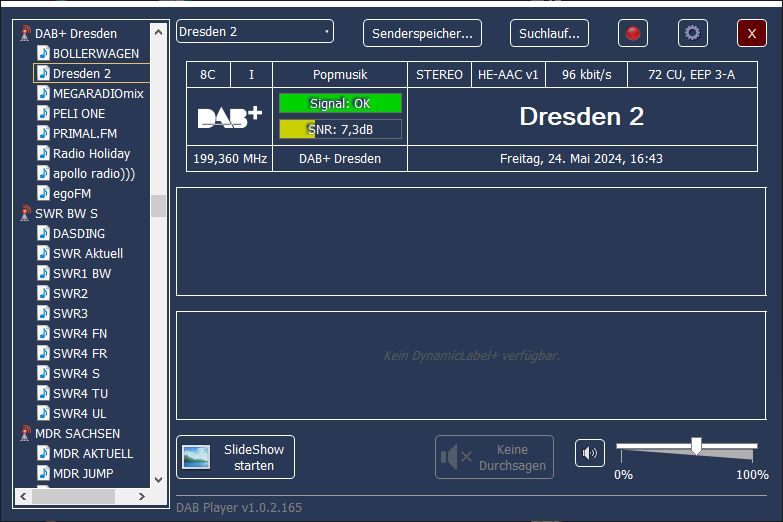783x522 pixels.
Task: Click the DAB+ Dresden ensemble antenna icon
Action: point(25,33)
